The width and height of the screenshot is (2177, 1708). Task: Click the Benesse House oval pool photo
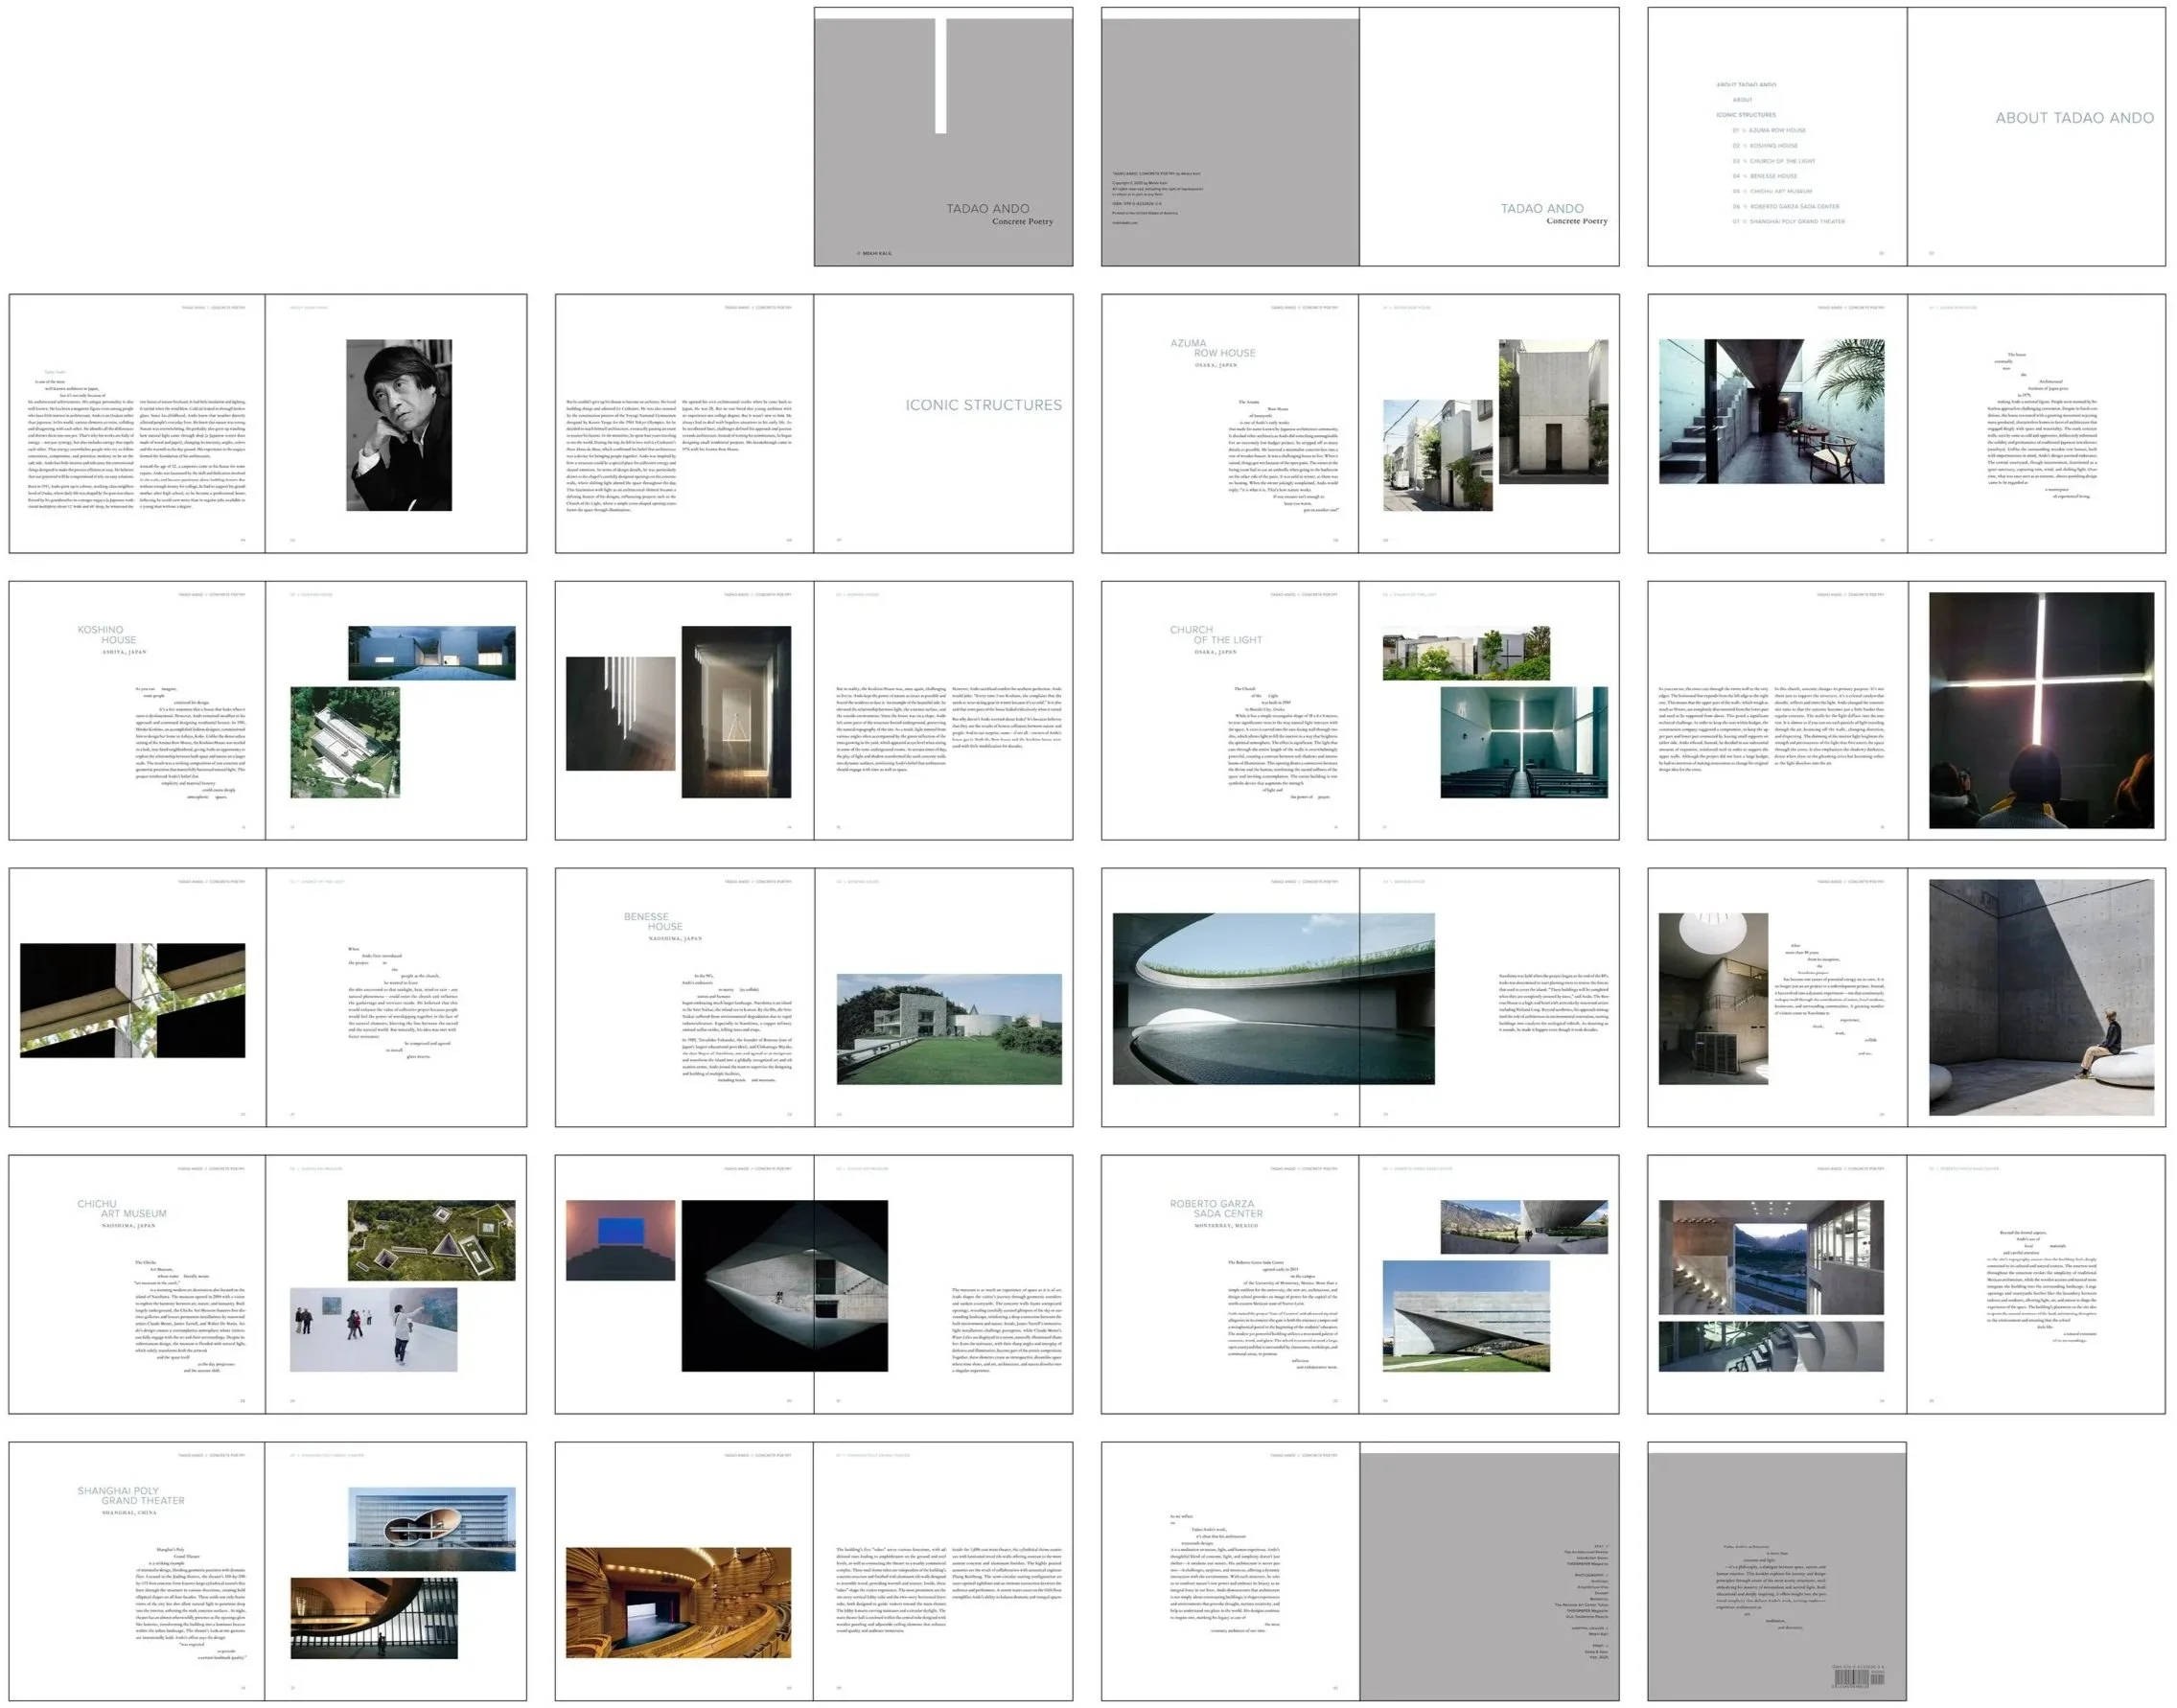point(1272,998)
